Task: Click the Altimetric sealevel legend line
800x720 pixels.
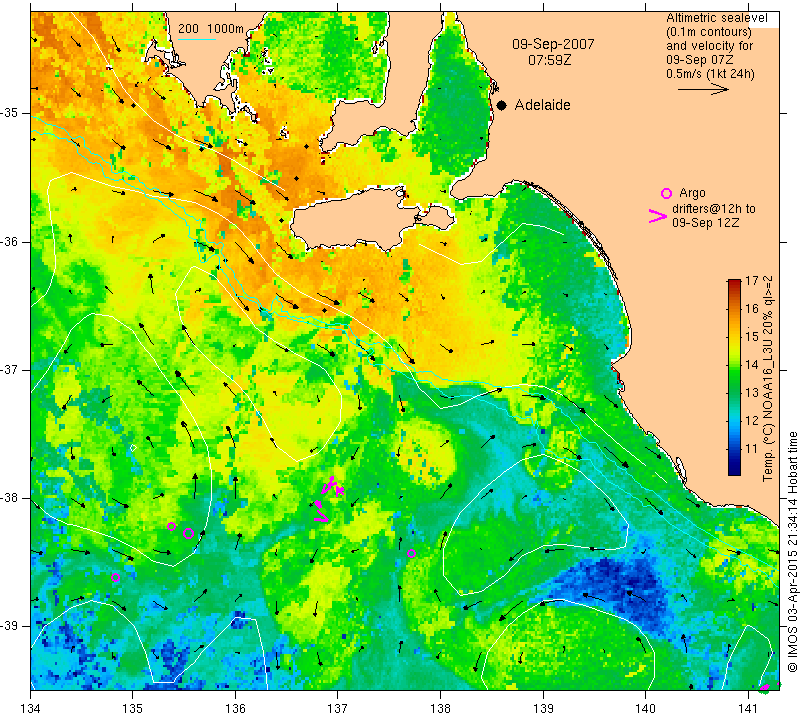Action: point(717,18)
